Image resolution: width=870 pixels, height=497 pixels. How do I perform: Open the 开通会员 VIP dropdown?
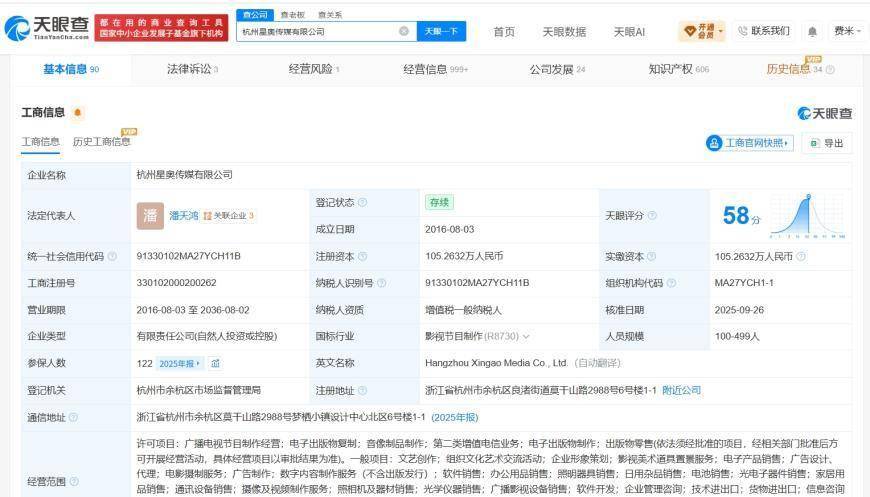click(702, 32)
